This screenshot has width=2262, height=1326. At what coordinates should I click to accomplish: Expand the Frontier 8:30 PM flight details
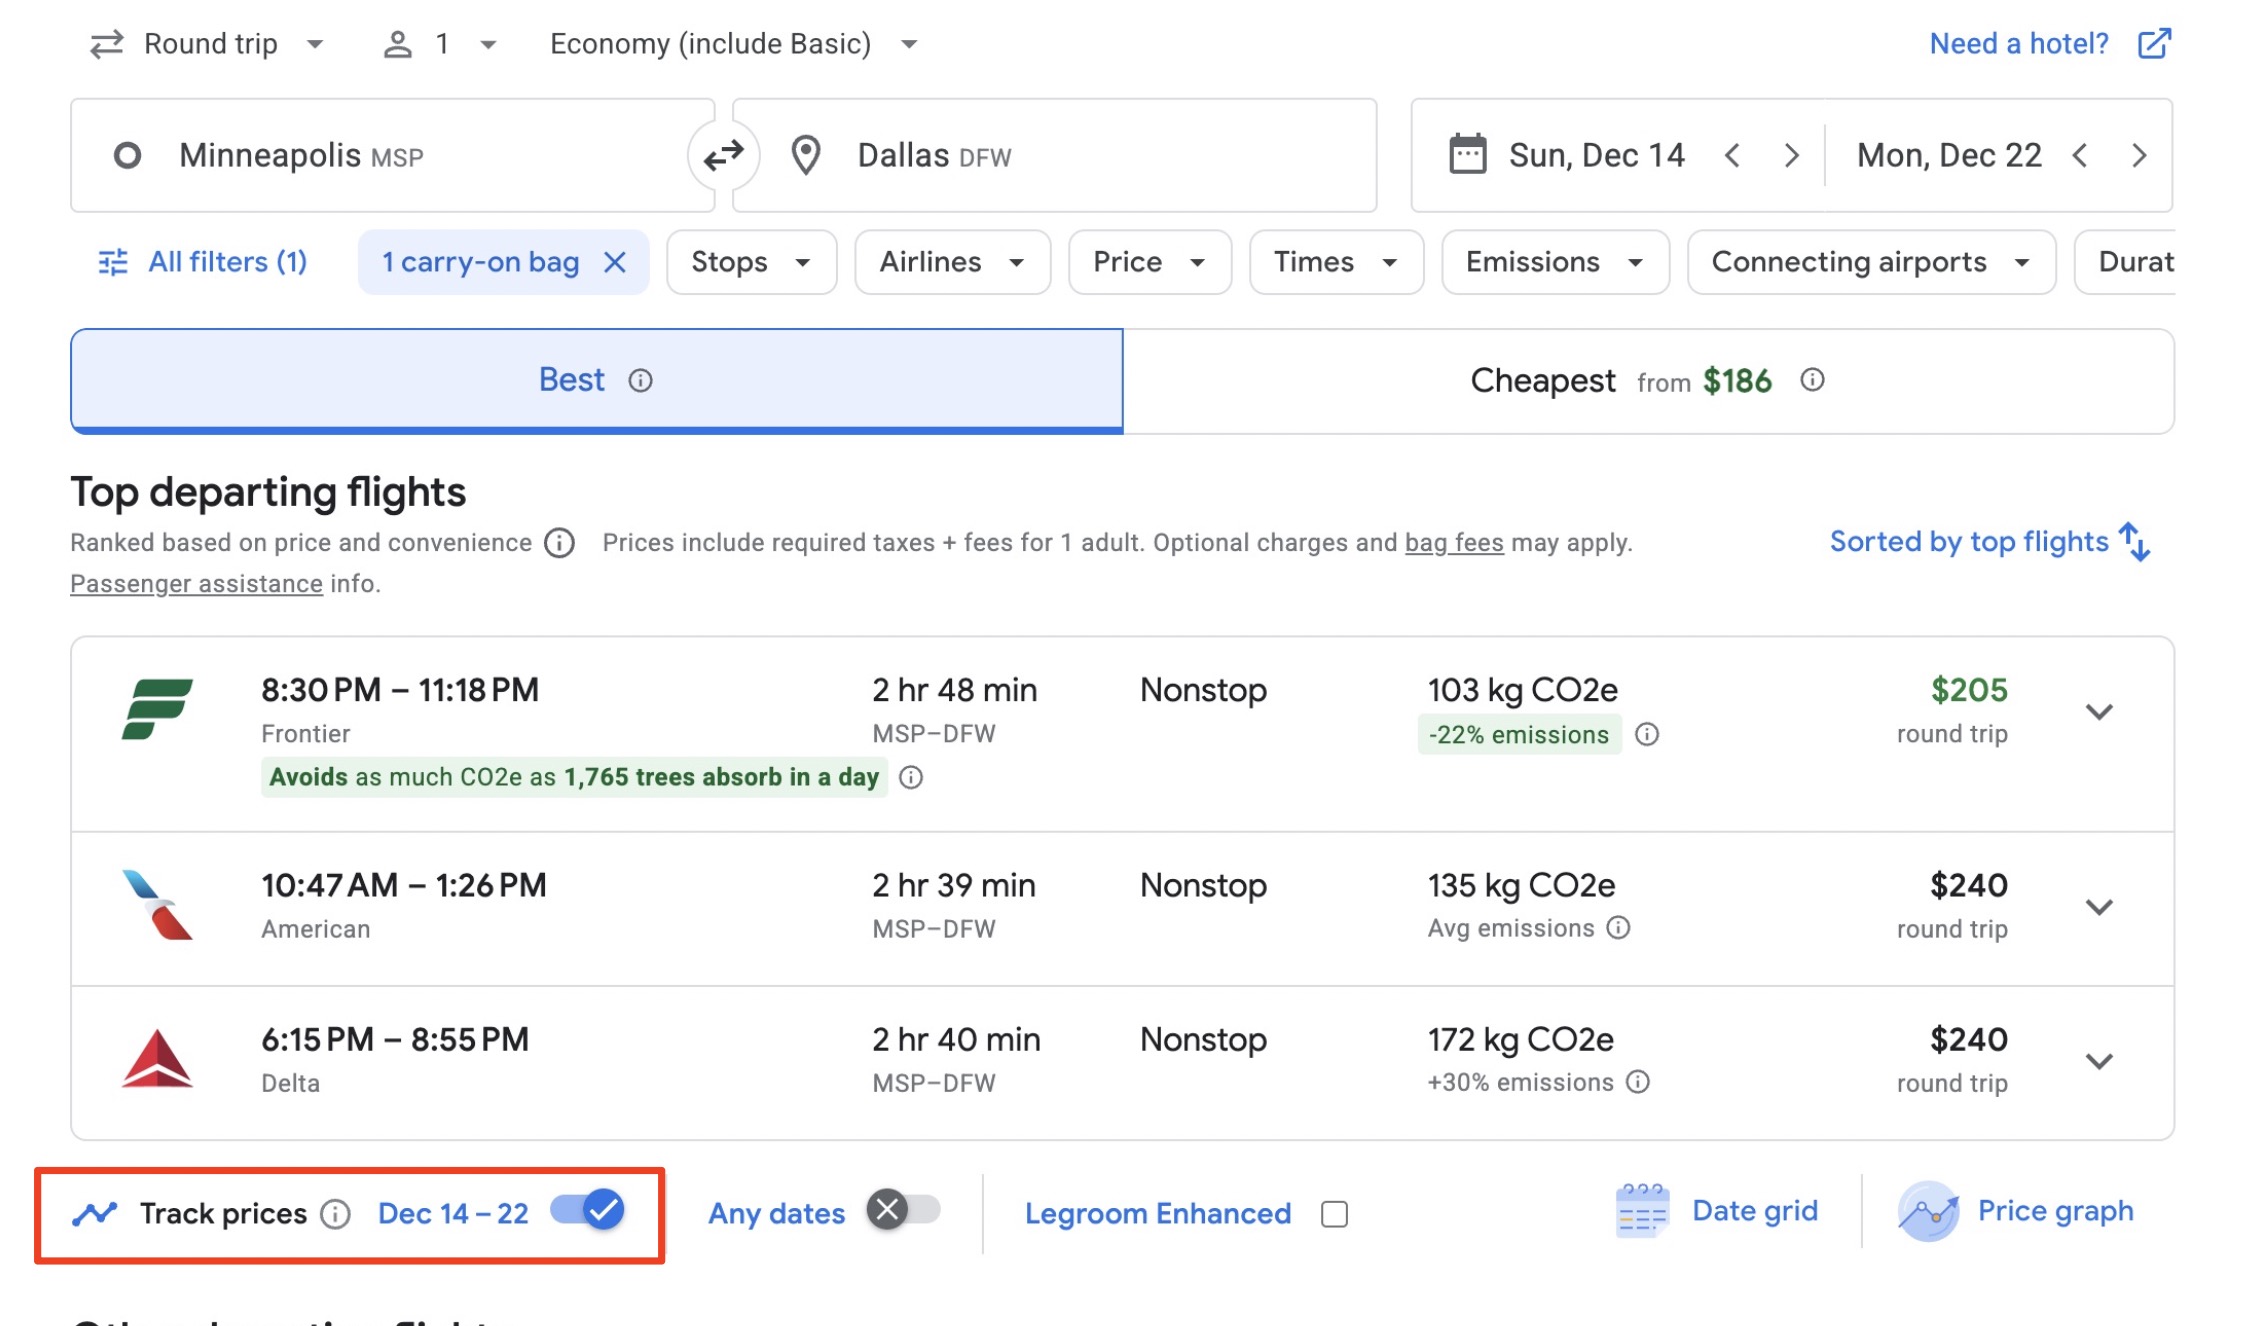(2098, 712)
